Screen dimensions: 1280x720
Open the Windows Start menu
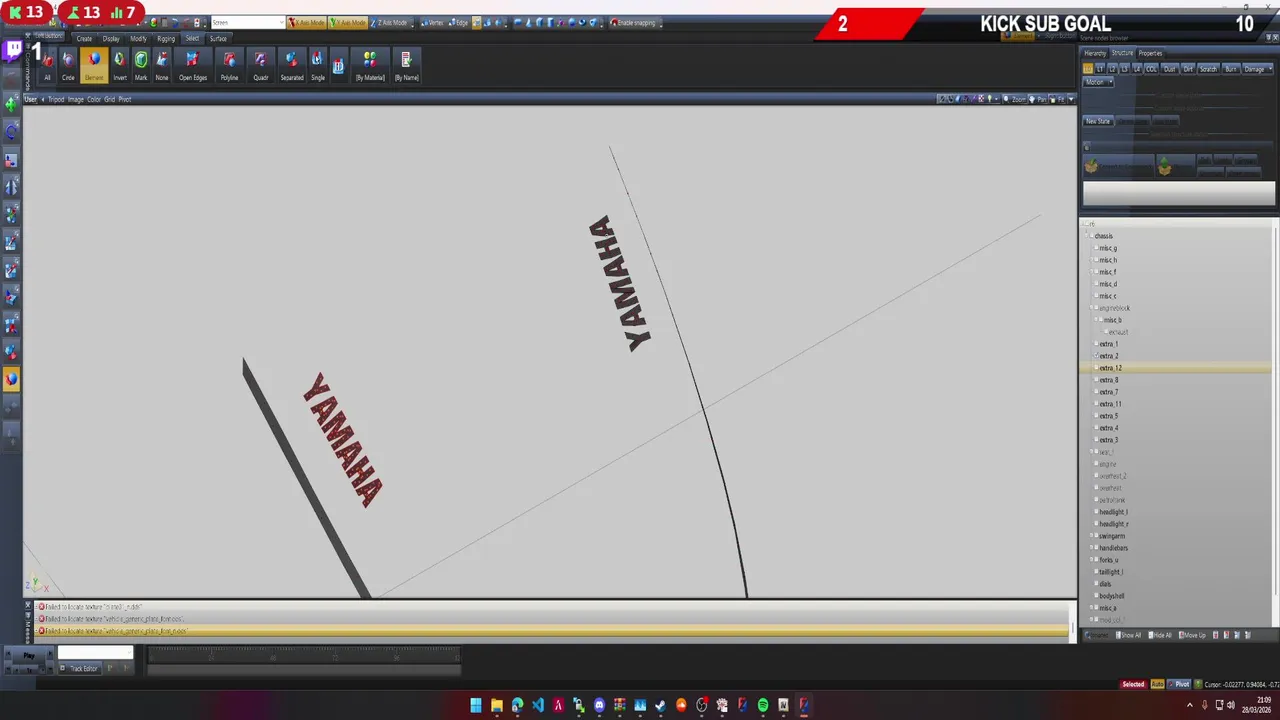476,705
